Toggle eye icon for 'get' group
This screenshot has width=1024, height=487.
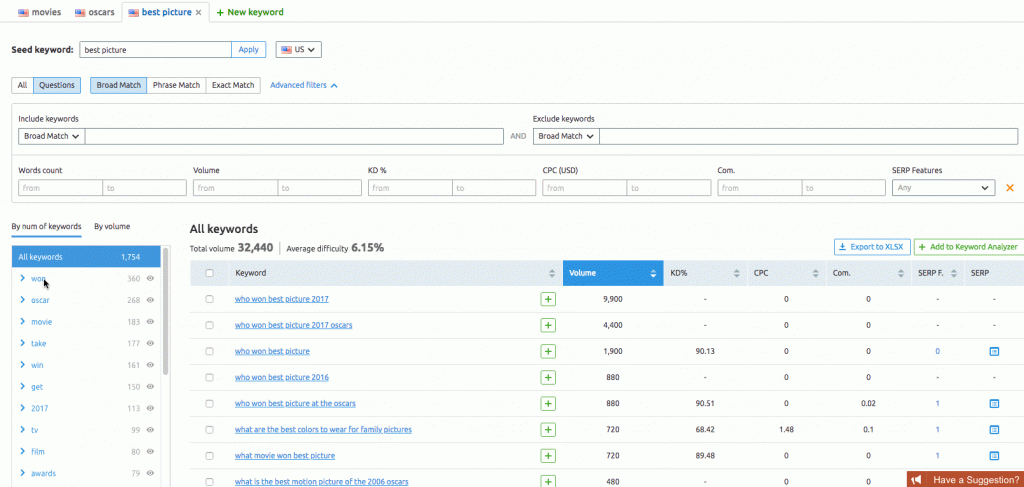click(x=150, y=386)
